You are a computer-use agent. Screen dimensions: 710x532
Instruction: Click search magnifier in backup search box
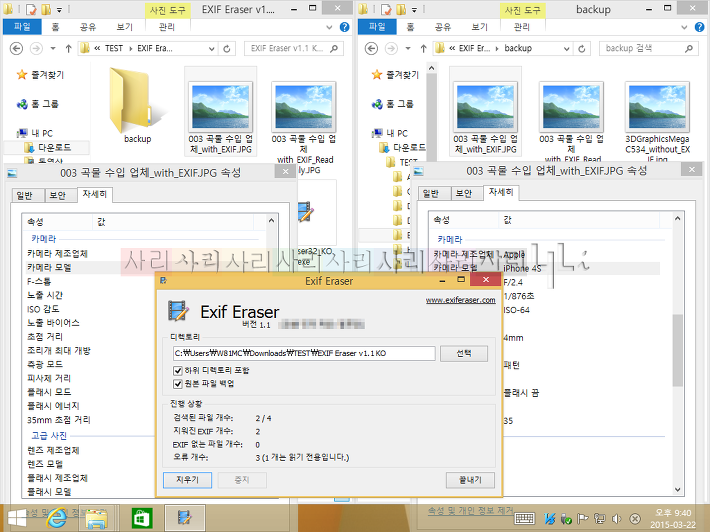[x=689, y=48]
